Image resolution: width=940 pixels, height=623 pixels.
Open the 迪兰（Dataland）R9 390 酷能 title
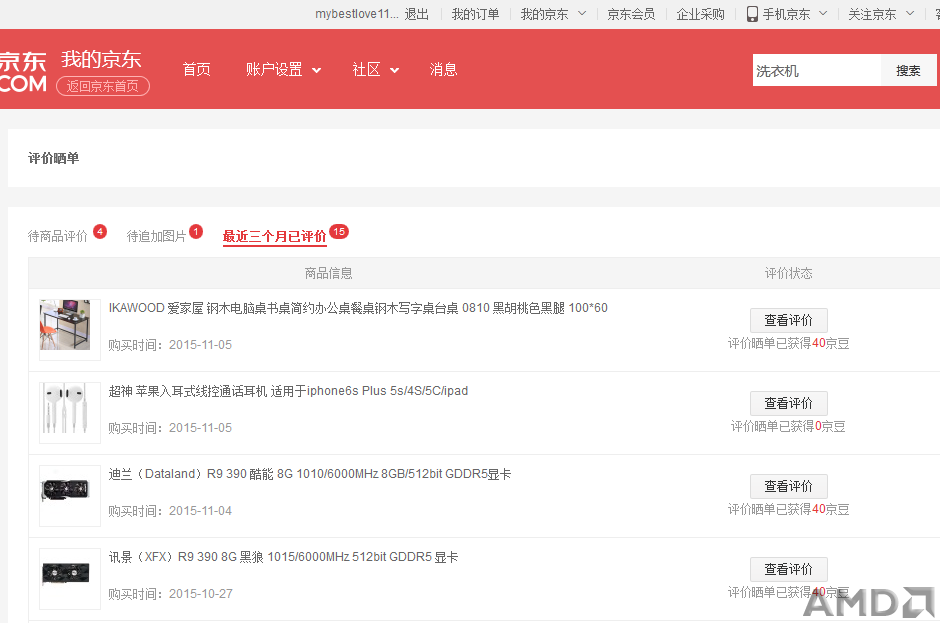click(x=309, y=474)
